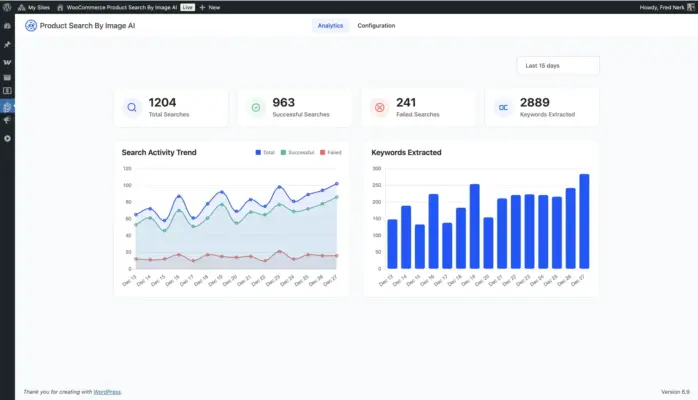
Task: Open the WordPress logo menu
Action: point(7,7)
